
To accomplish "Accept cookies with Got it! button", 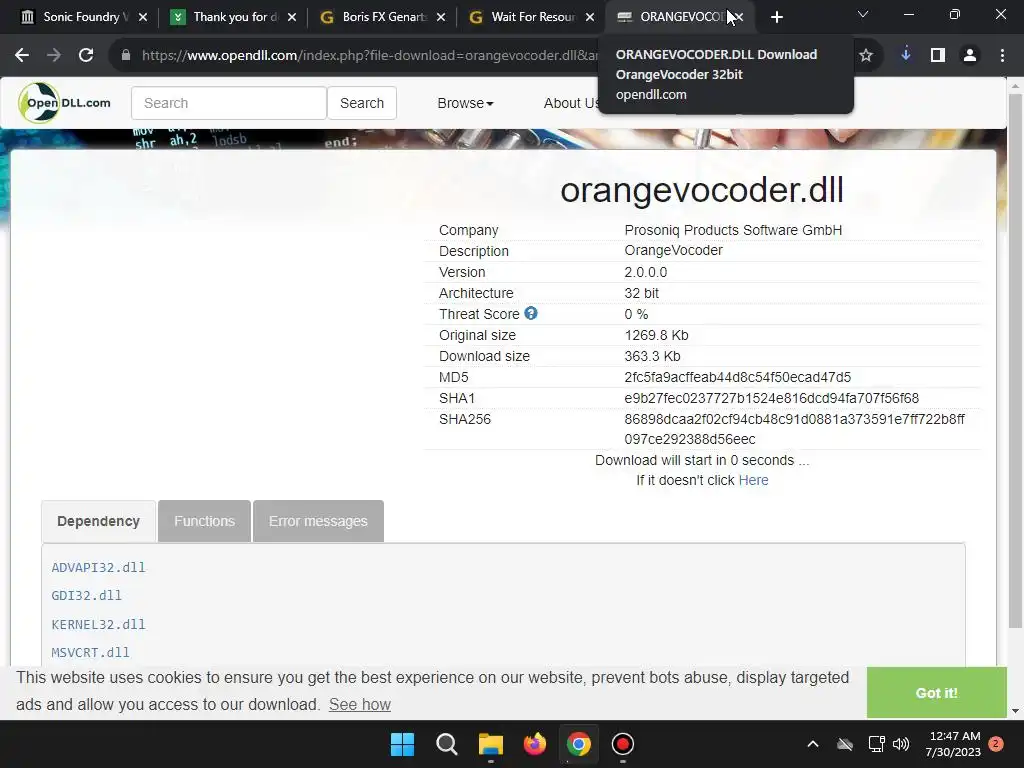I will pyautogui.click(x=936, y=693).
